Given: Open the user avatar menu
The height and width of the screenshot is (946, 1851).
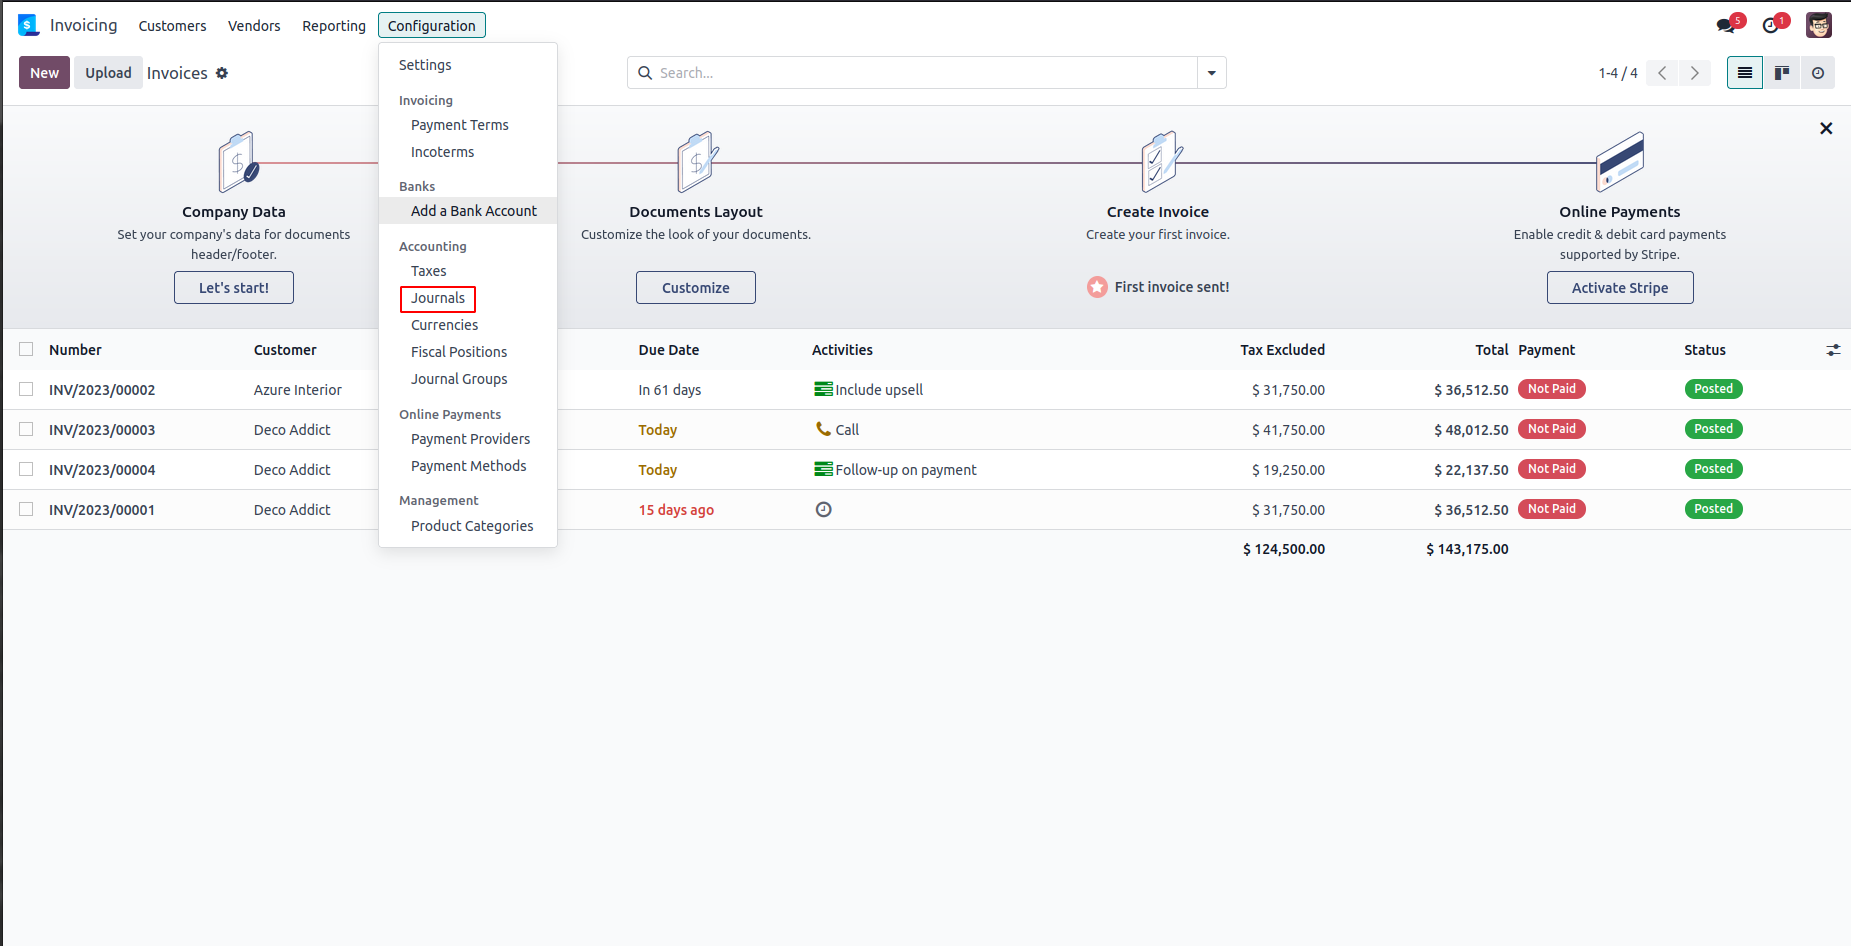Looking at the screenshot, I should pyautogui.click(x=1818, y=25).
